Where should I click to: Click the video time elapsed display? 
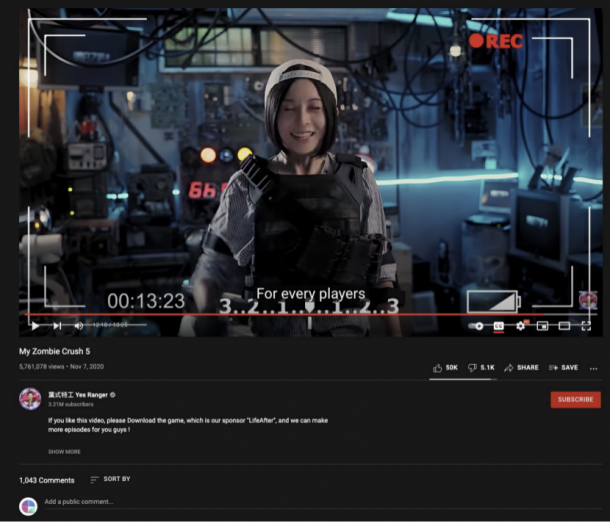(110, 325)
